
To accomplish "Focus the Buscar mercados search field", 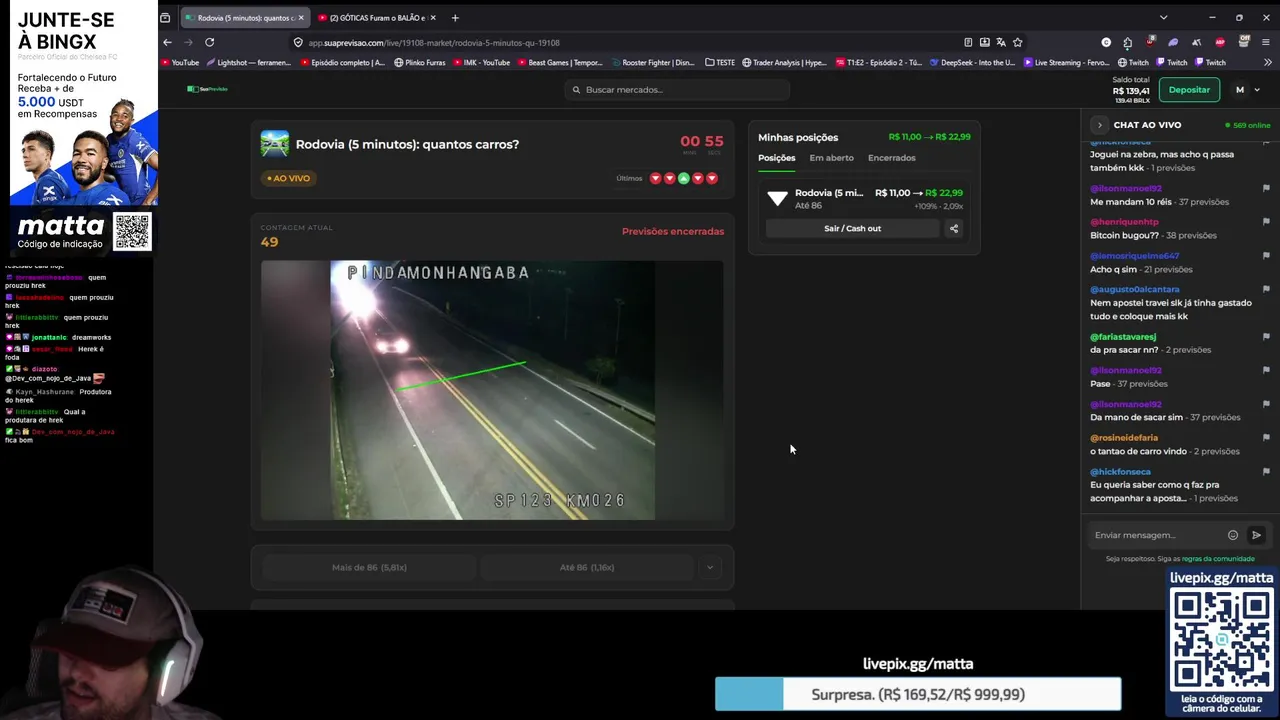I will (677, 90).
